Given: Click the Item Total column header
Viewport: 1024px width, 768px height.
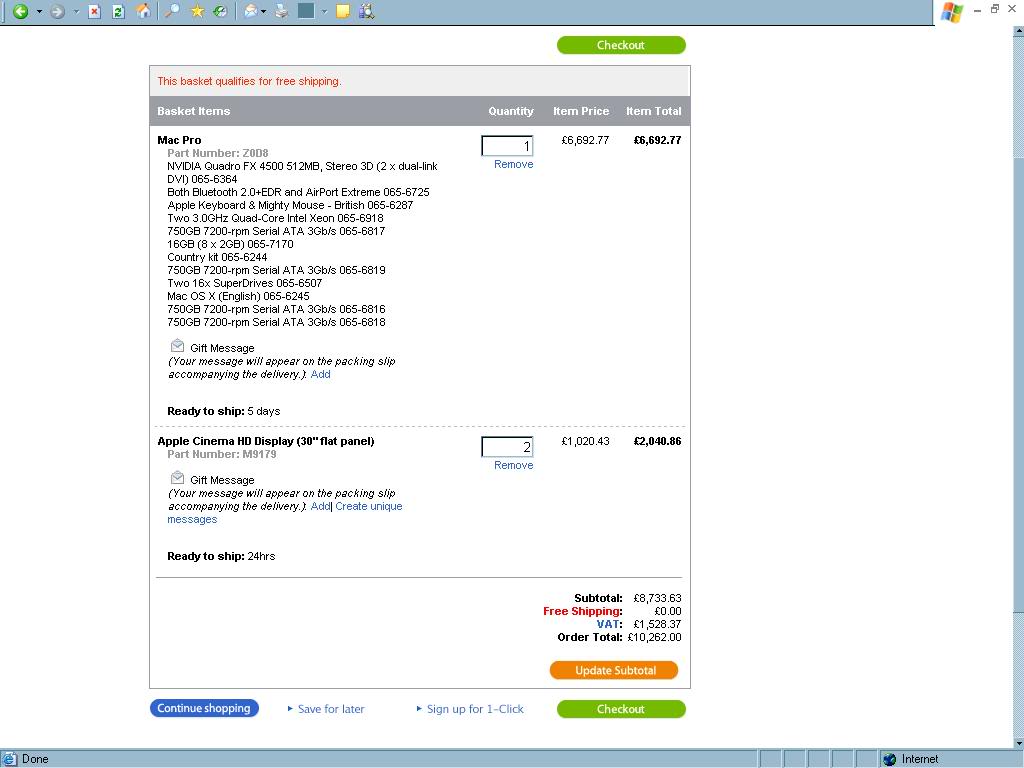Looking at the screenshot, I should tap(654, 111).
